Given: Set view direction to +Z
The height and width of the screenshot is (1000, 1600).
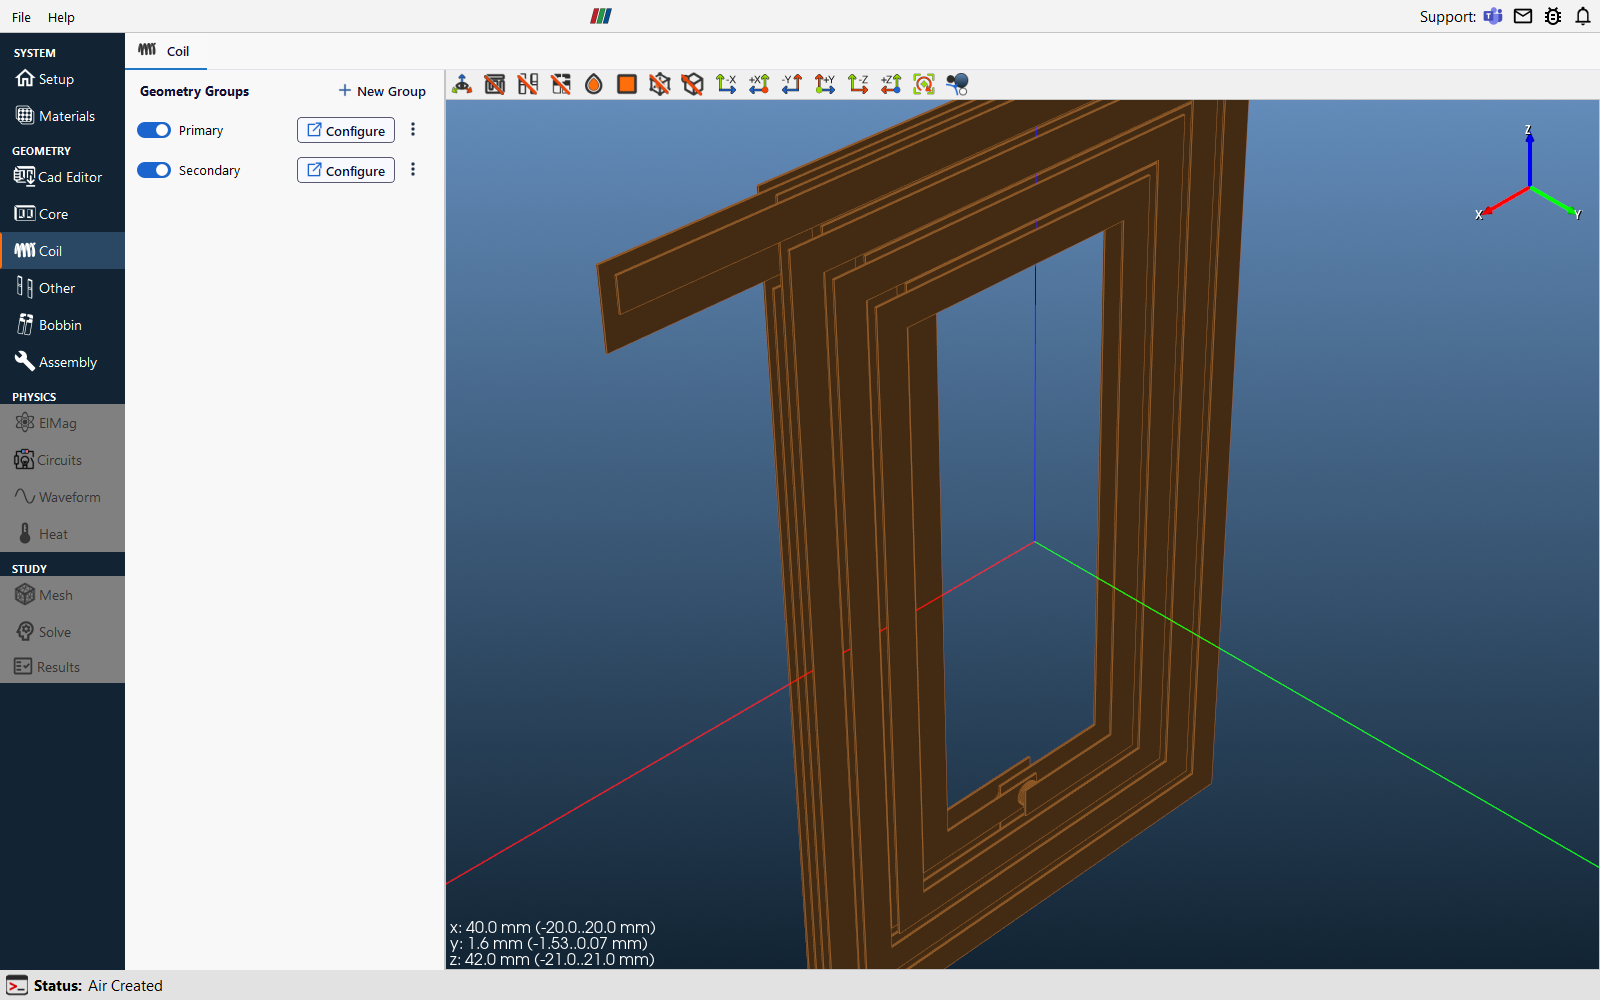Looking at the screenshot, I should [891, 84].
